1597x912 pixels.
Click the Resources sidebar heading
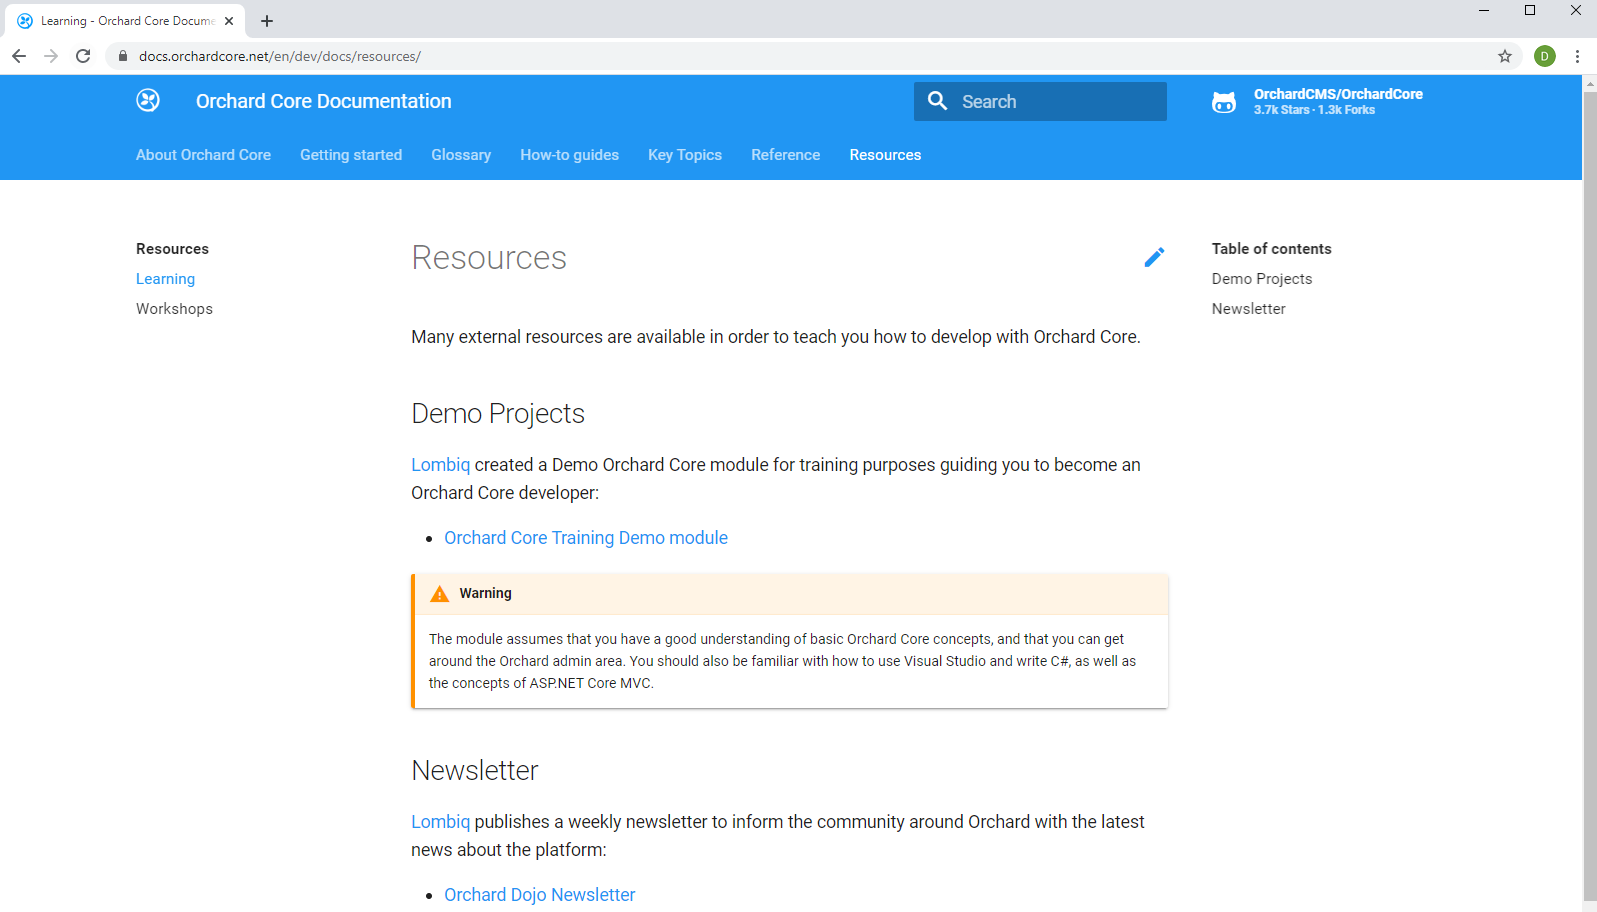point(172,249)
